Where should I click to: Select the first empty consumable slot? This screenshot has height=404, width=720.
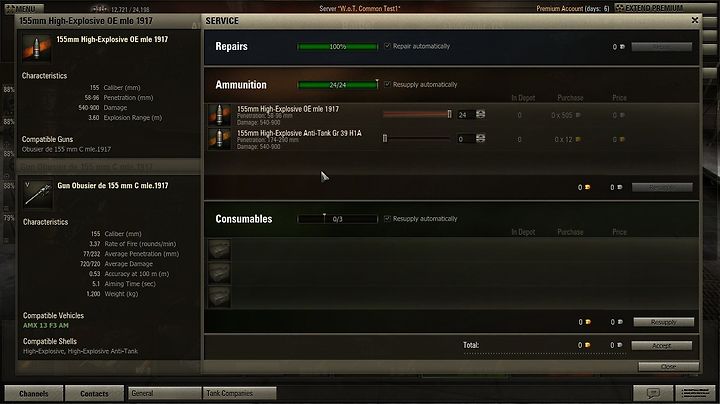219,250
